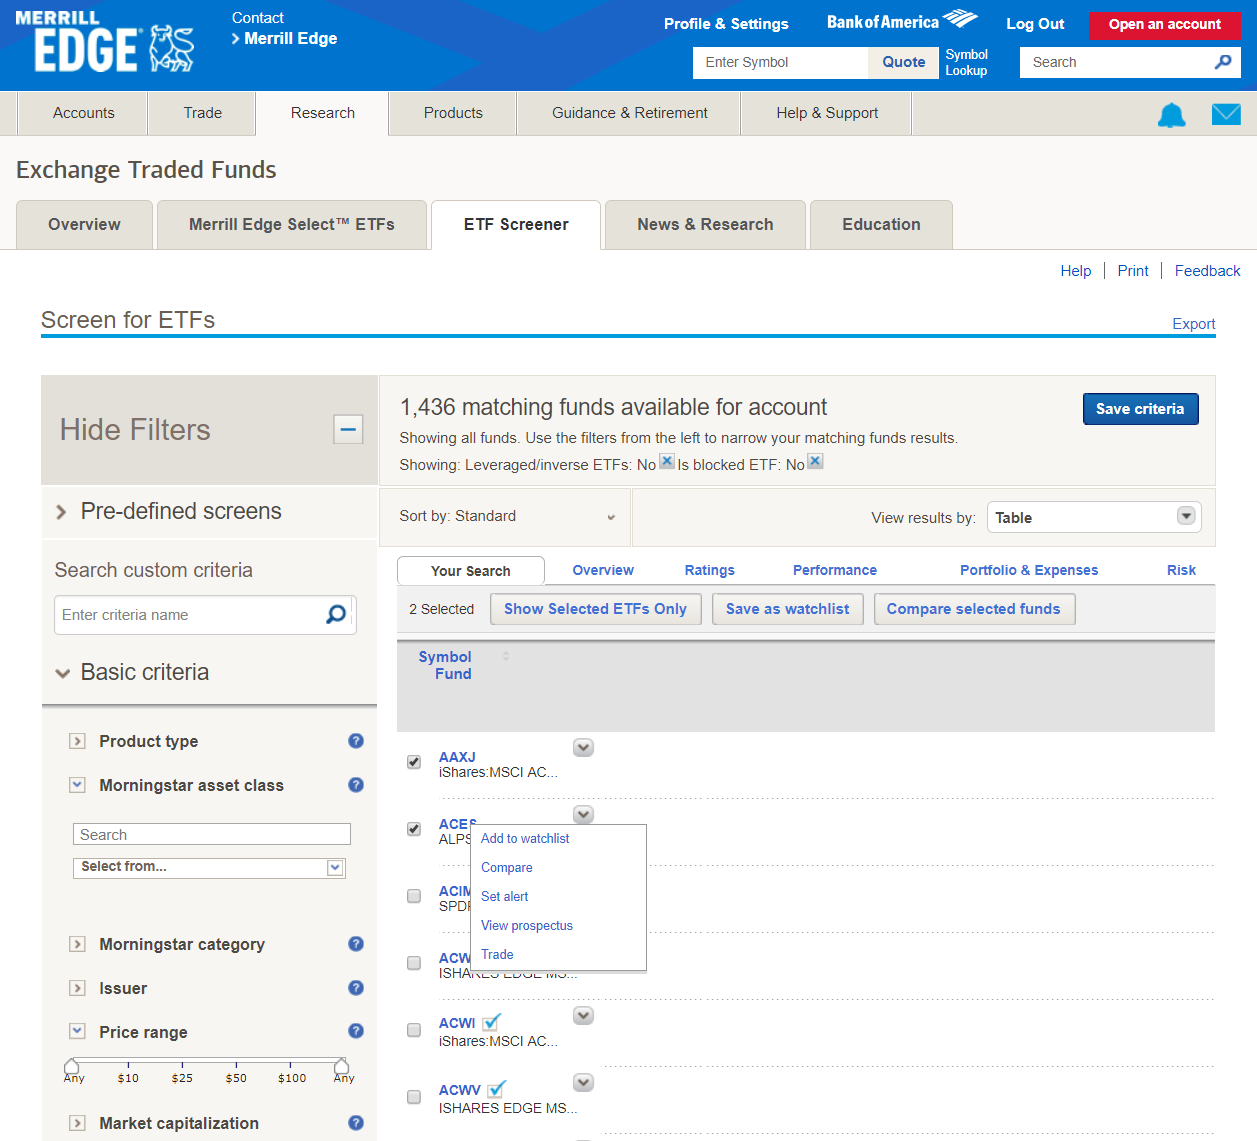Collapse filters with the minus icon
Image resolution: width=1257 pixels, height=1141 pixels.
point(348,430)
